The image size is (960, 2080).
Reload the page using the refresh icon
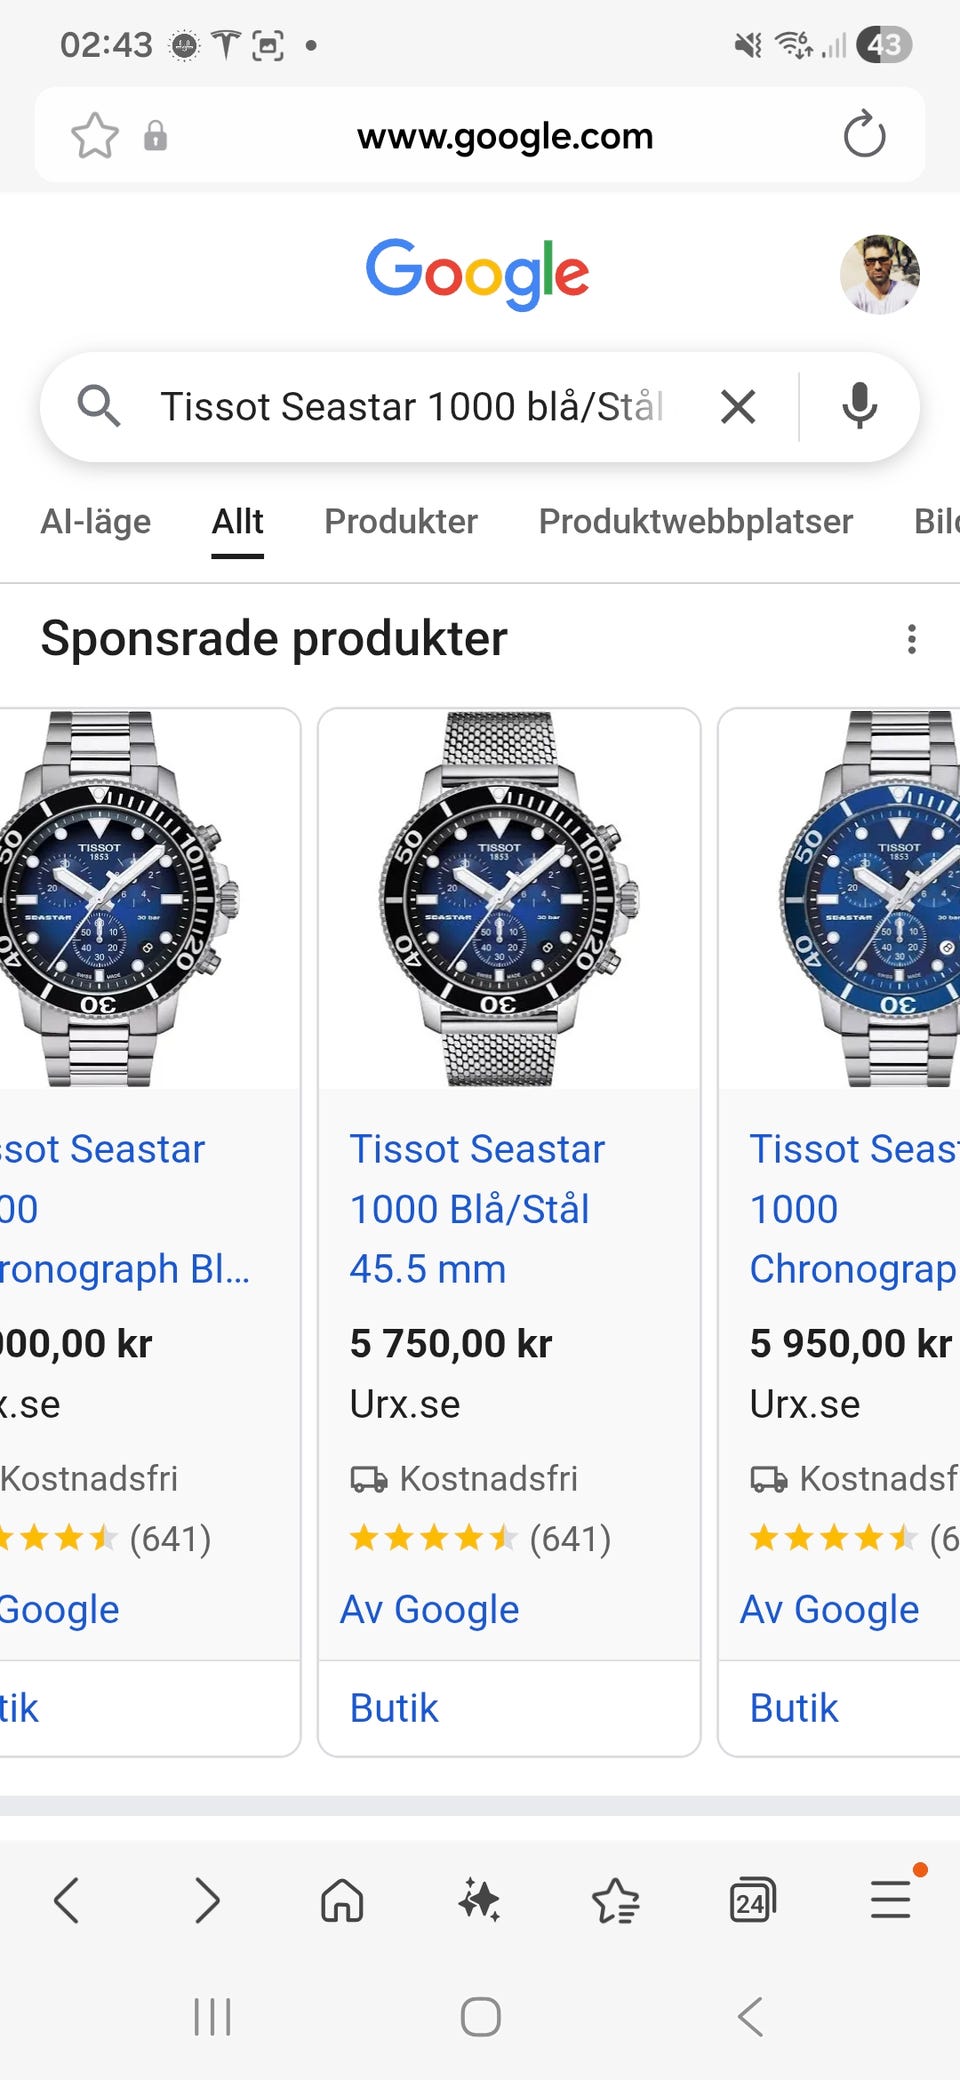pos(864,136)
